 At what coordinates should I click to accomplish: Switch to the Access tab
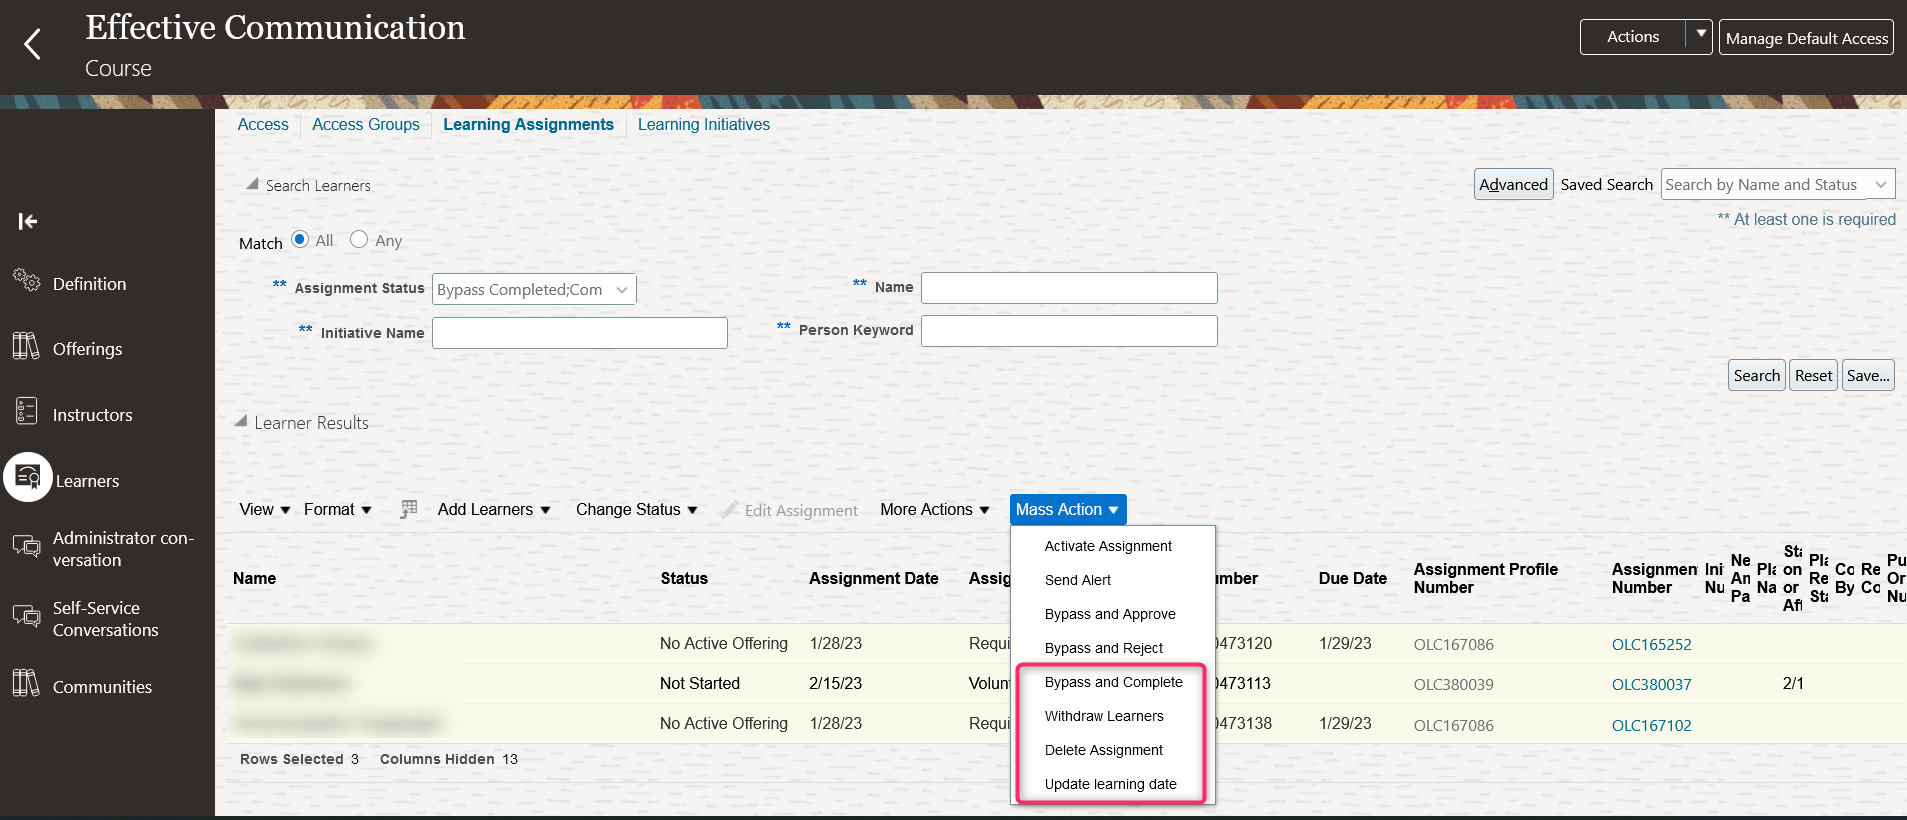(263, 124)
